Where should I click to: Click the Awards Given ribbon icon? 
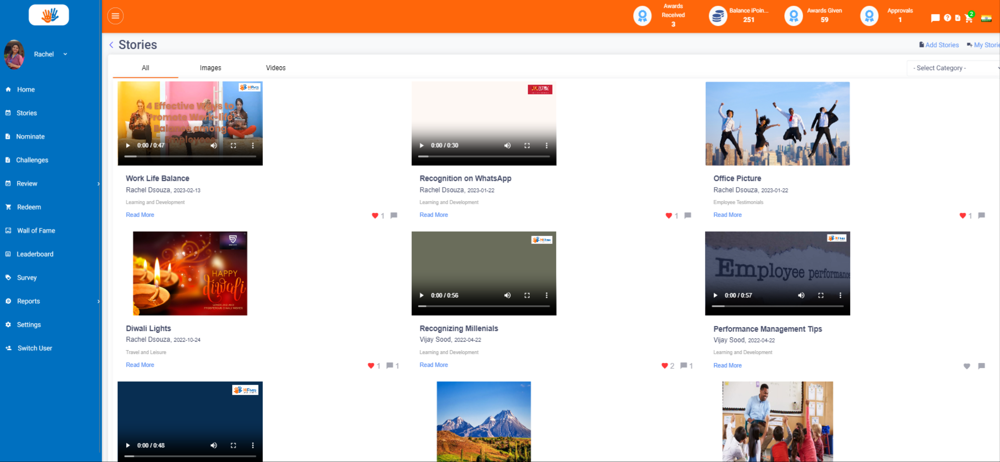(x=793, y=16)
